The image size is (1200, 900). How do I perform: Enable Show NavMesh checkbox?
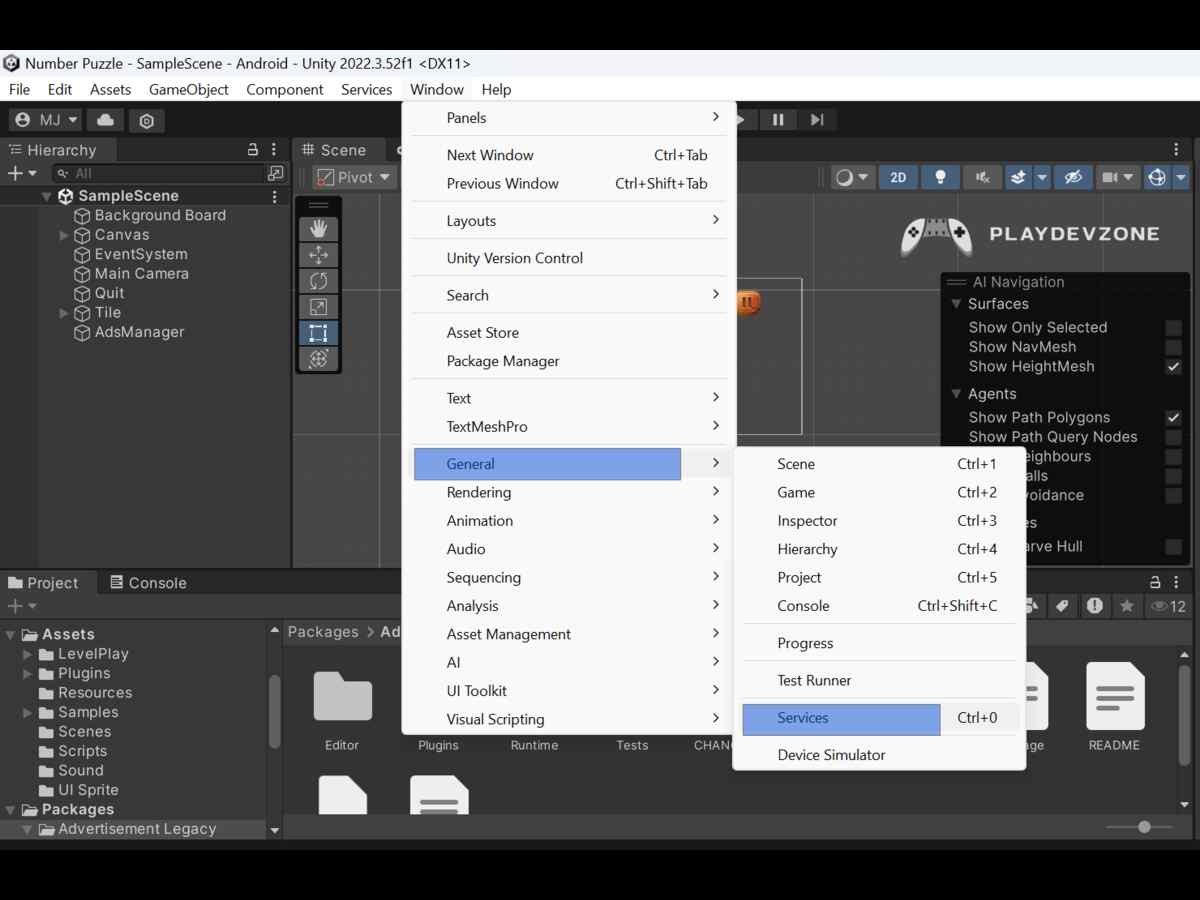pyautogui.click(x=1173, y=347)
